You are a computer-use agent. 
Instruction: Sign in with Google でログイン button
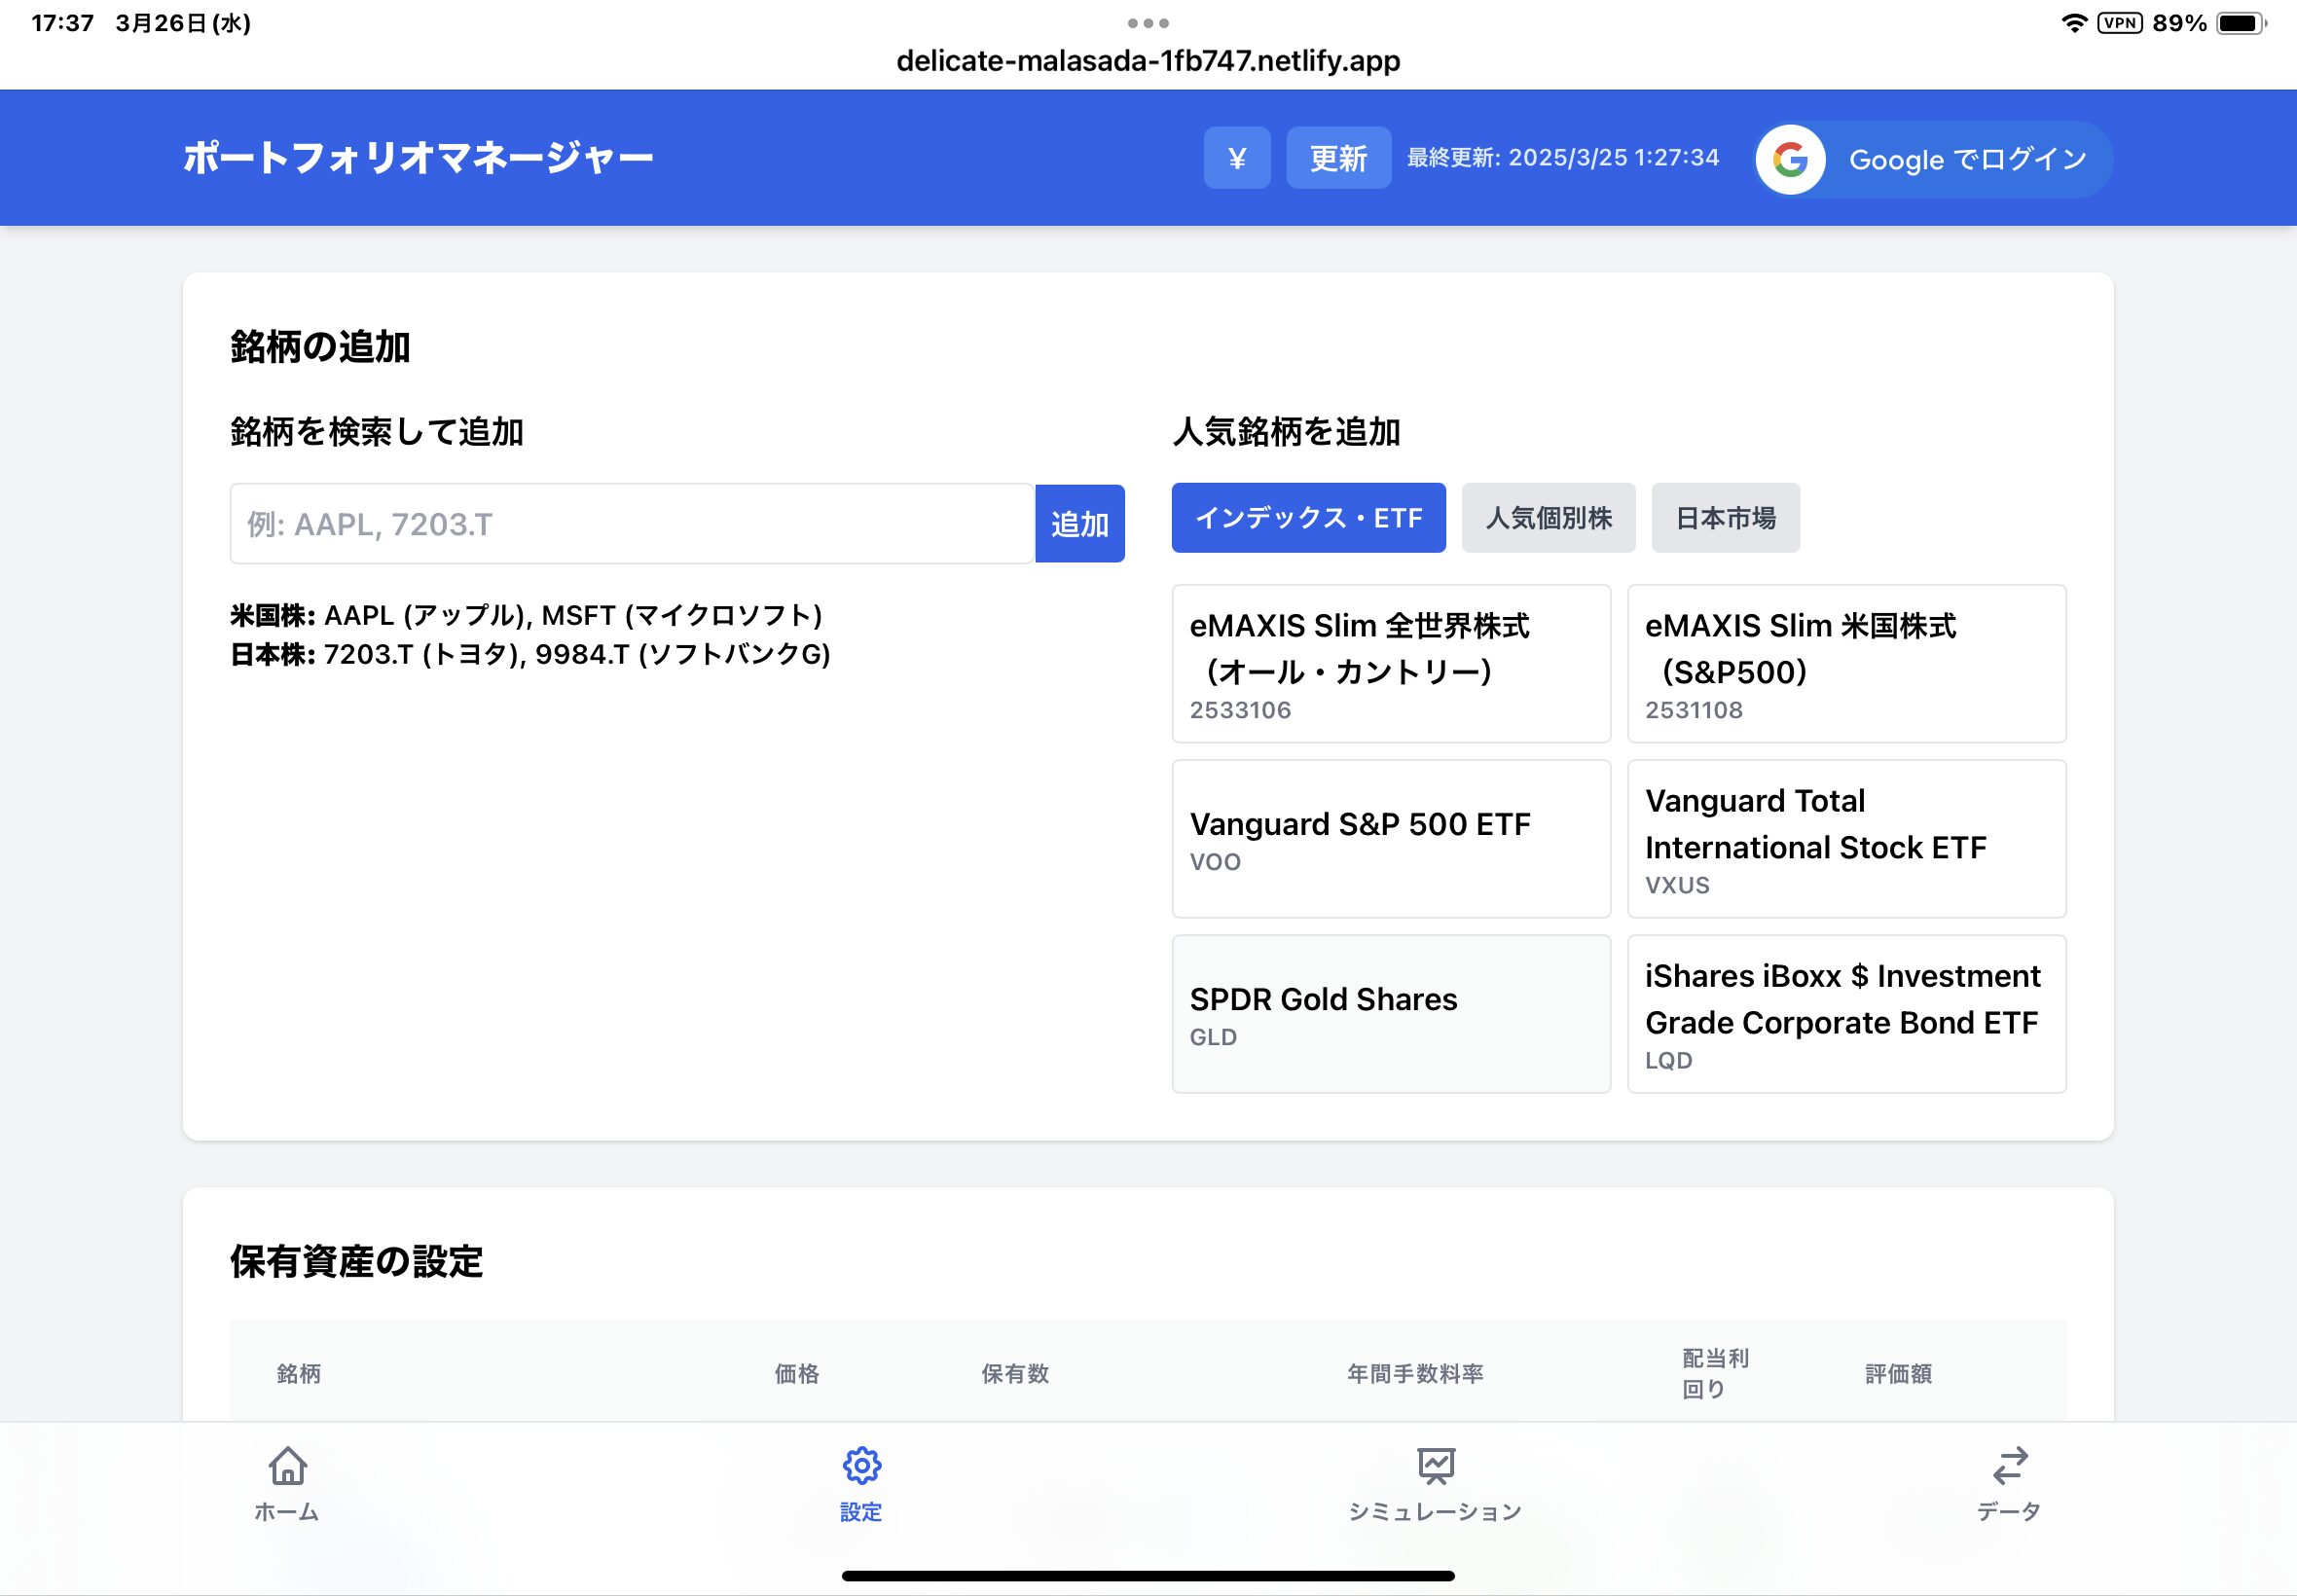point(1933,159)
